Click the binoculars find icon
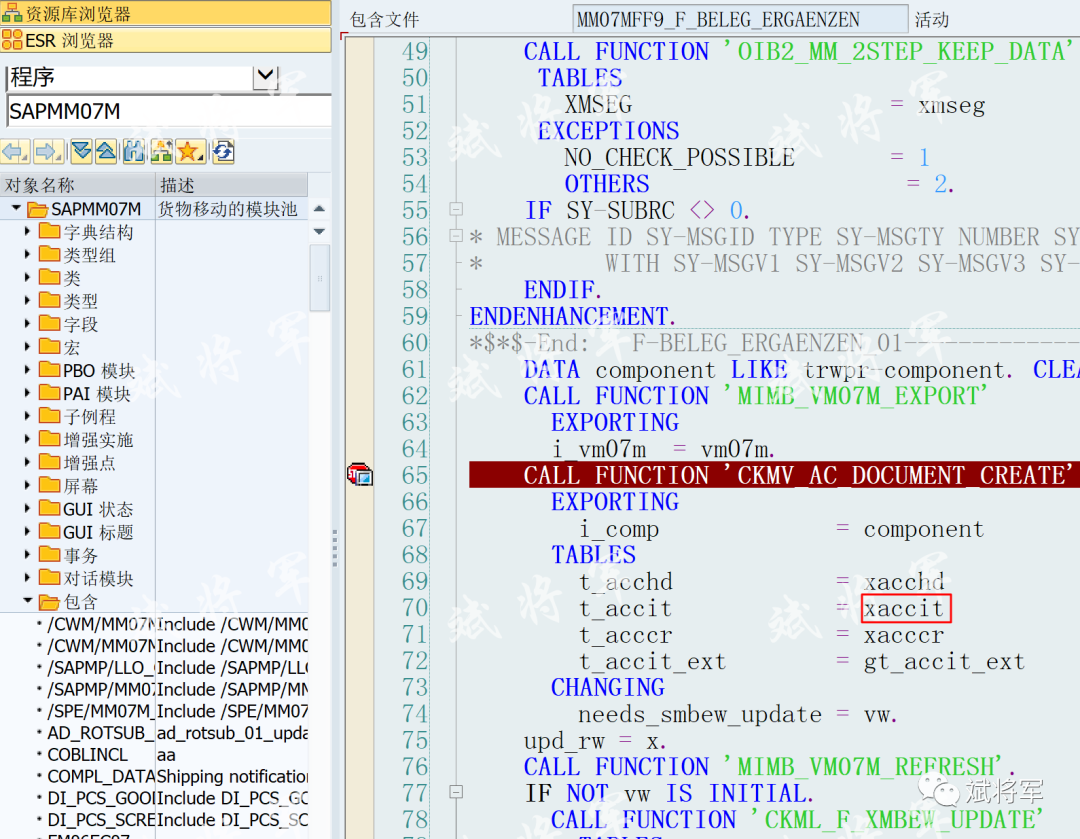The image size is (1080, 839). (x=134, y=151)
